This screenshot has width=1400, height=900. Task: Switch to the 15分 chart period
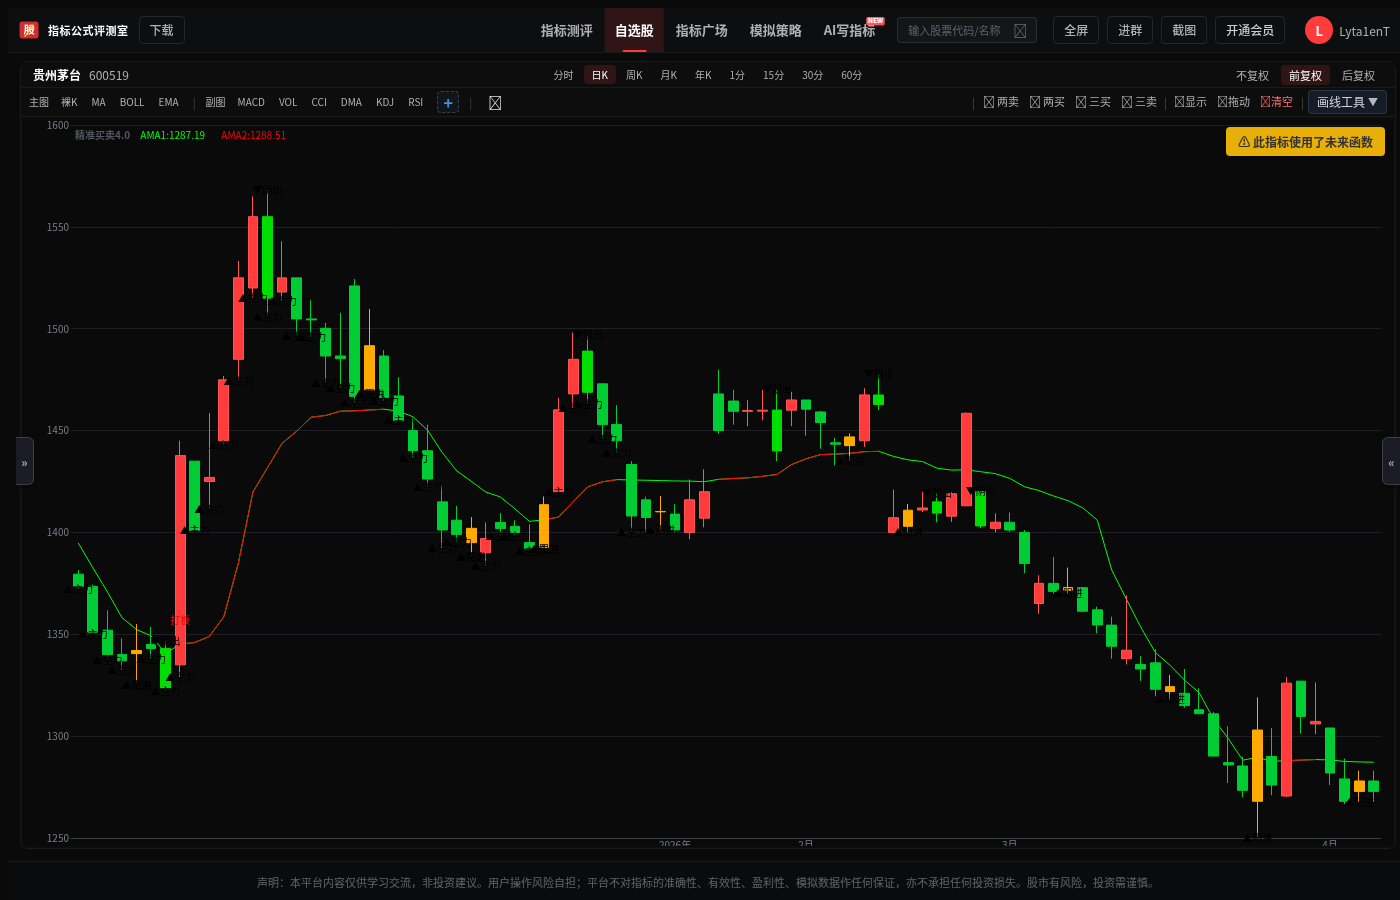[773, 76]
